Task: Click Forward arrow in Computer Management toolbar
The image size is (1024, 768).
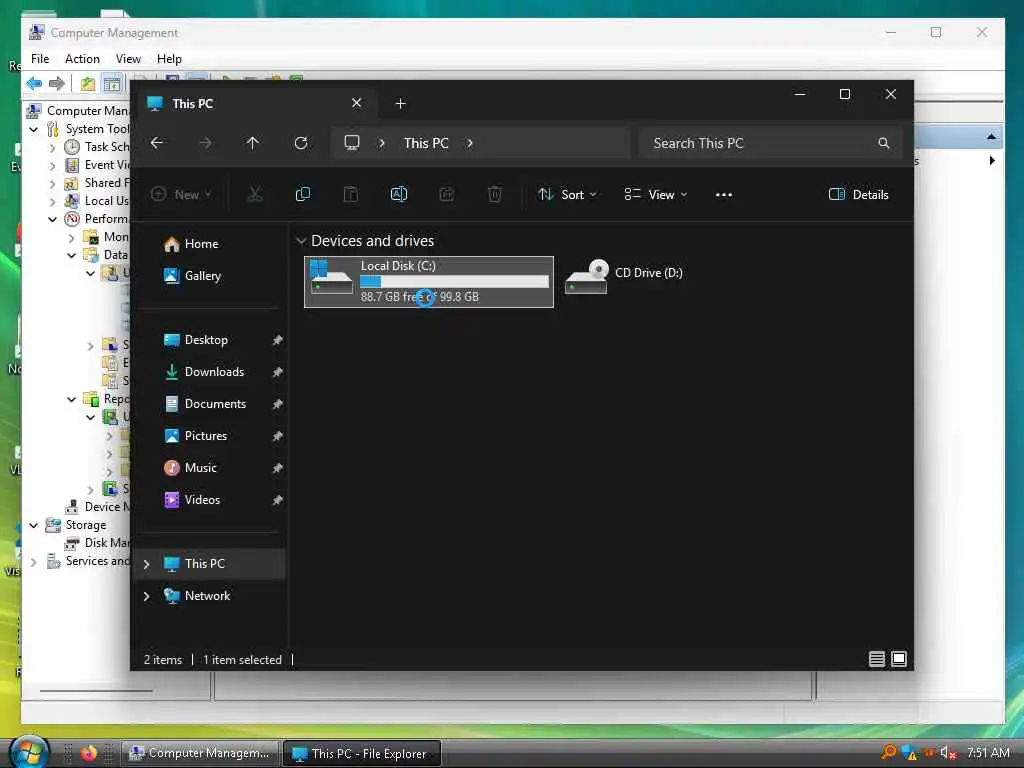Action: (x=57, y=84)
